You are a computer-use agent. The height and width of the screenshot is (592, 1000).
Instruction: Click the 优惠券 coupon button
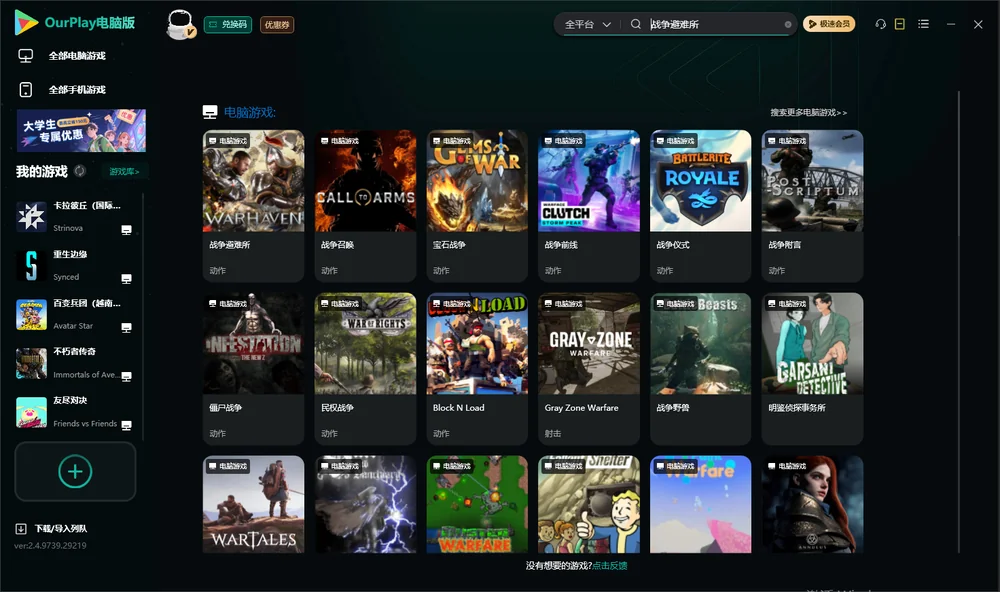(277, 25)
